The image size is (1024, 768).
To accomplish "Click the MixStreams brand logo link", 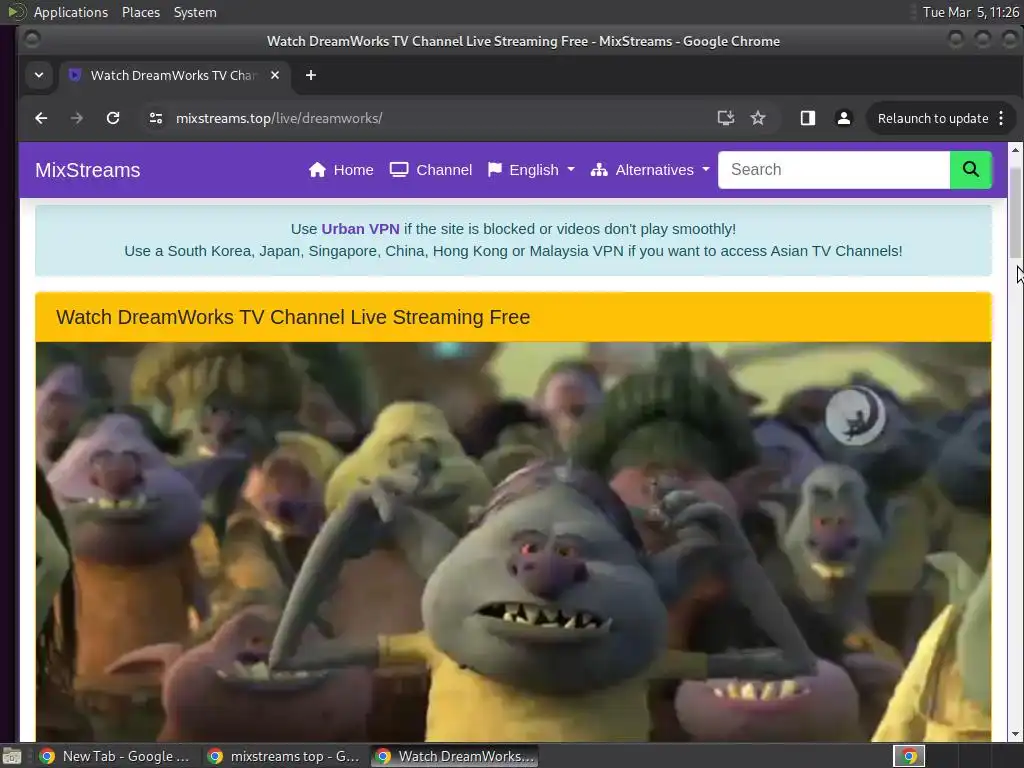I will (x=88, y=170).
